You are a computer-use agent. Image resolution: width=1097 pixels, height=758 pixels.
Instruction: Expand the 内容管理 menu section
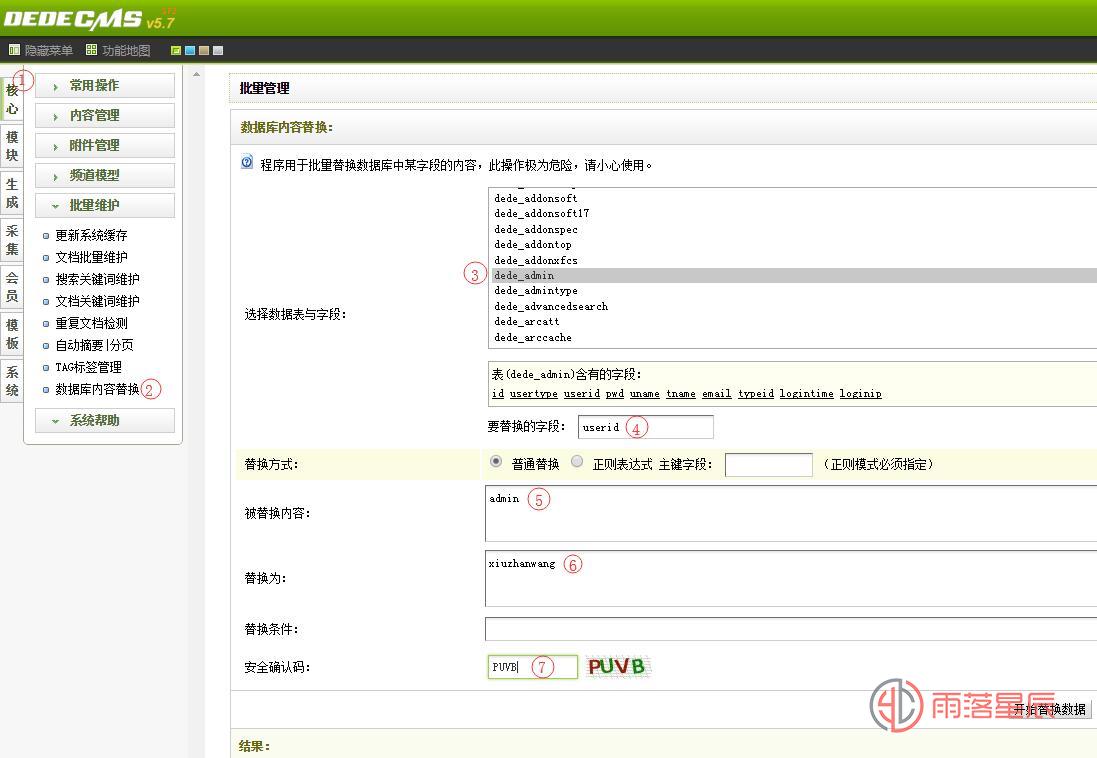pos(104,115)
